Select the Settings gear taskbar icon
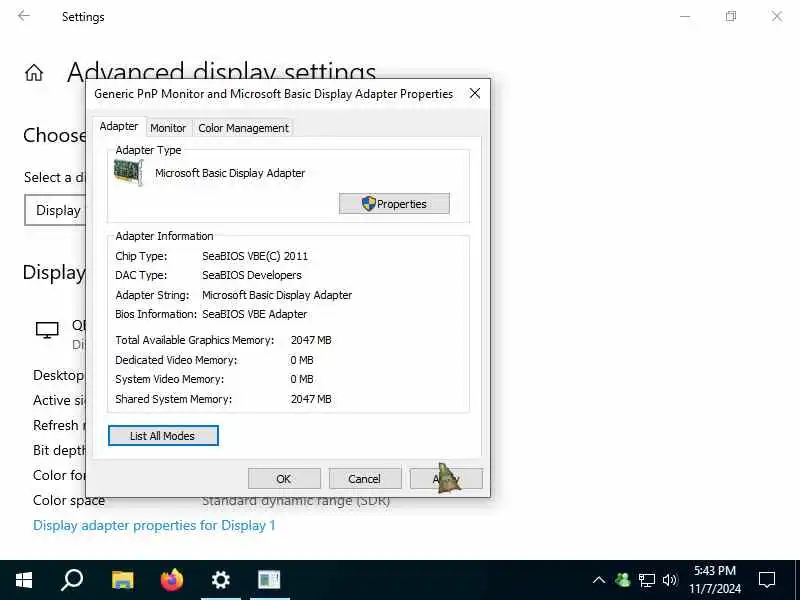This screenshot has width=800, height=600. pos(221,580)
